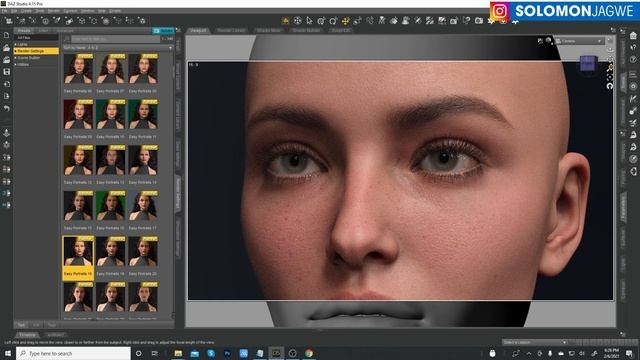Open the Create menu

pyautogui.click(x=26, y=11)
